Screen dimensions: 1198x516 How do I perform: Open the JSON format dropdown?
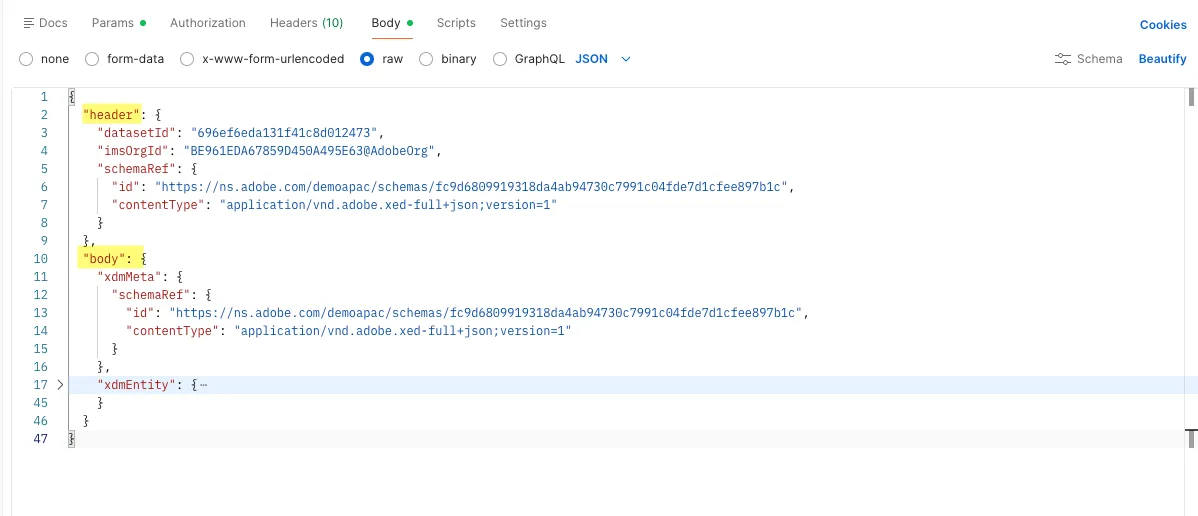(603, 59)
